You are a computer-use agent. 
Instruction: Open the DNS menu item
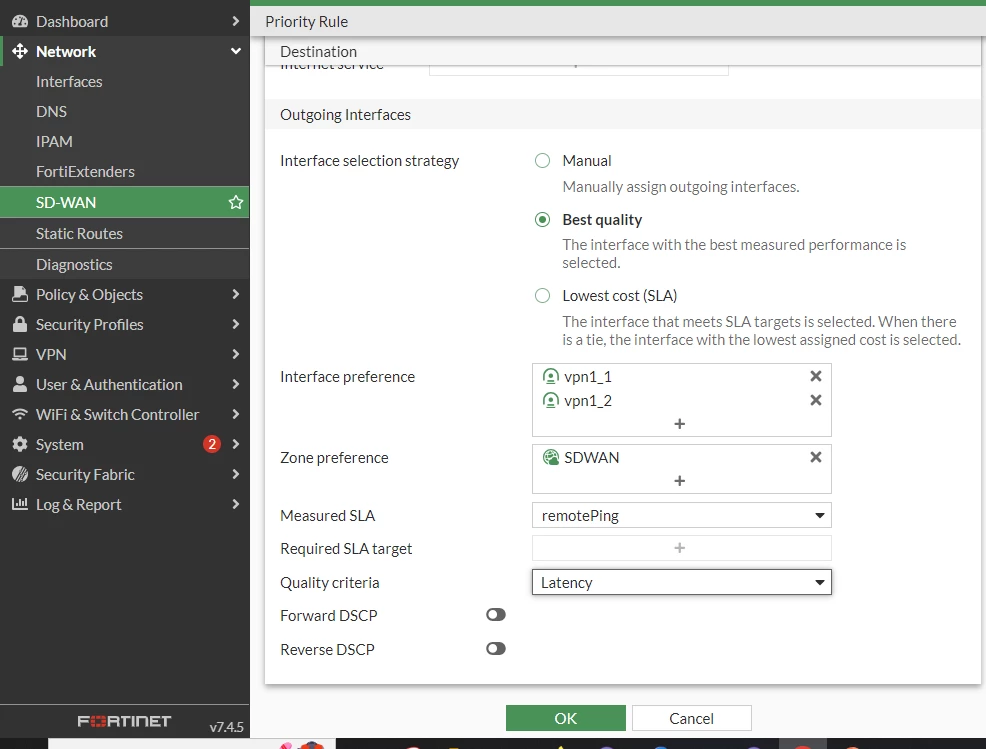(125, 112)
